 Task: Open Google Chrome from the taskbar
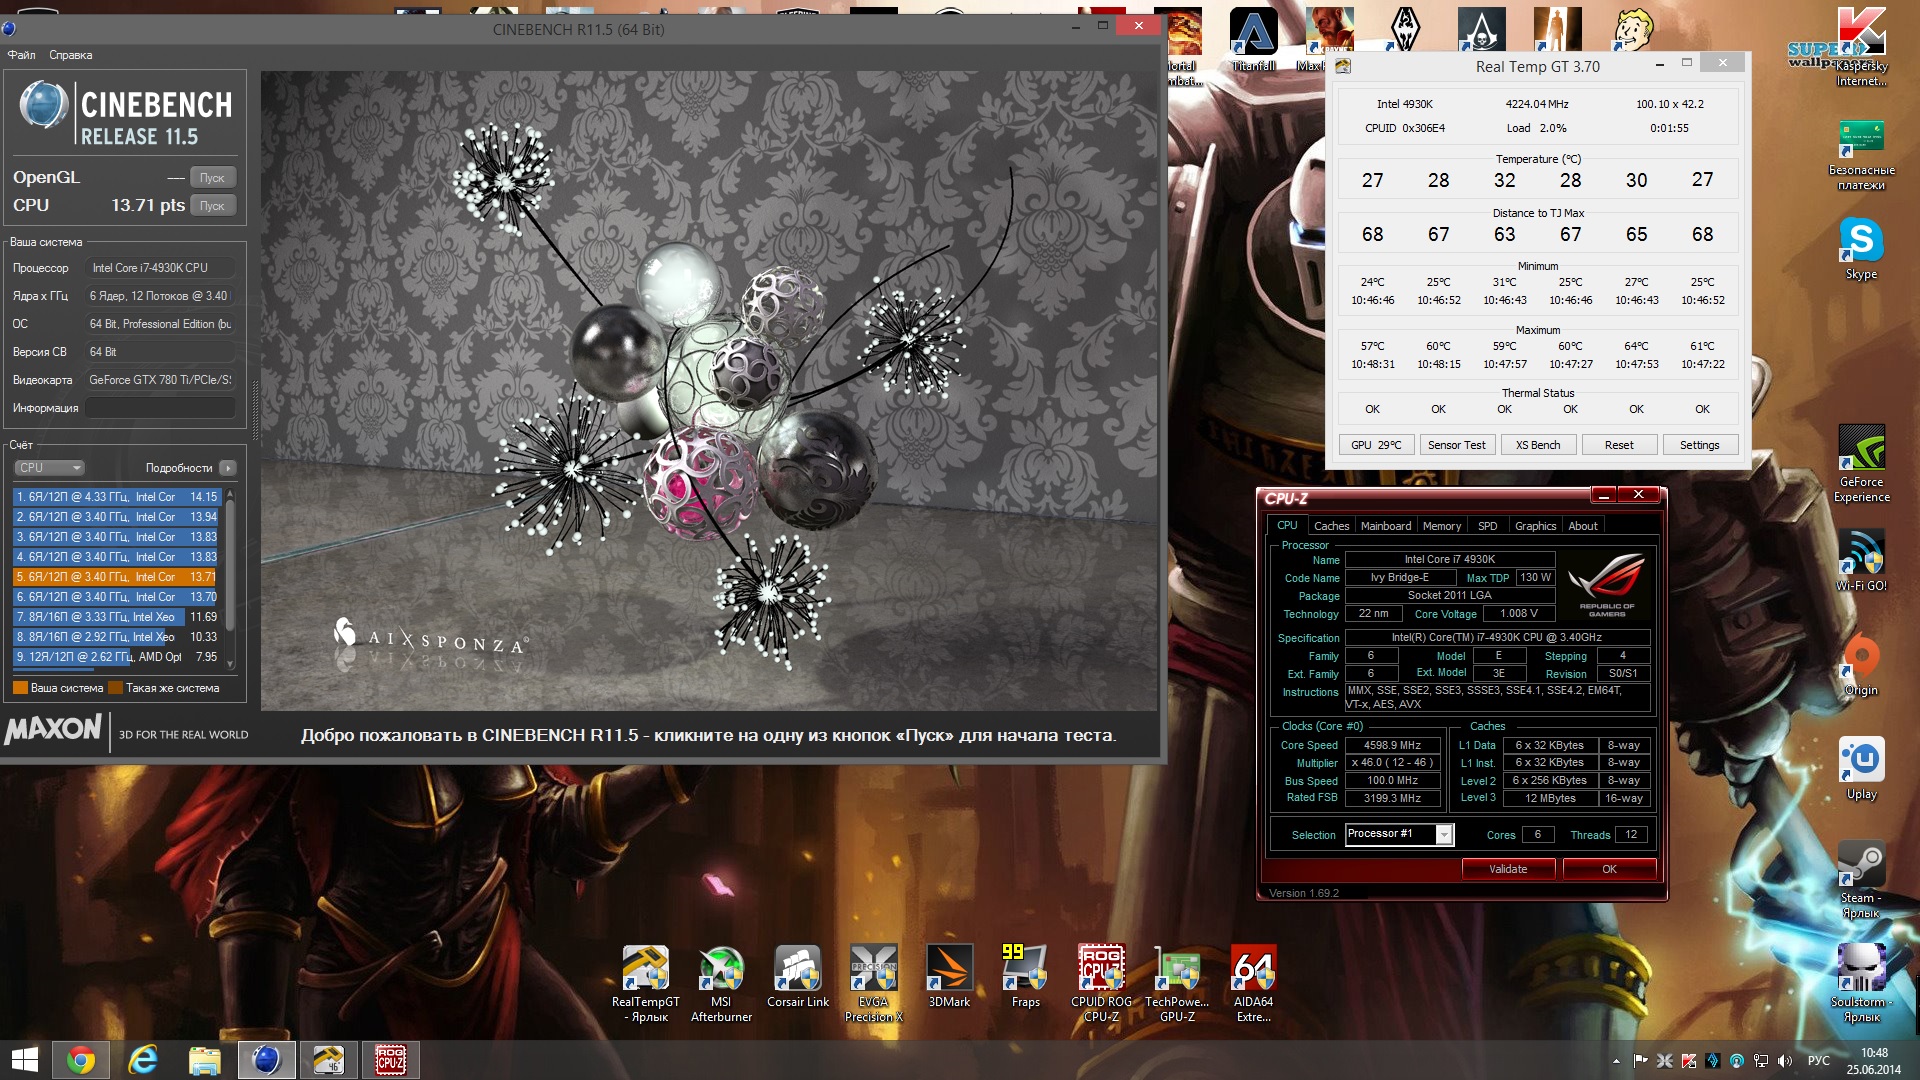tap(81, 1060)
